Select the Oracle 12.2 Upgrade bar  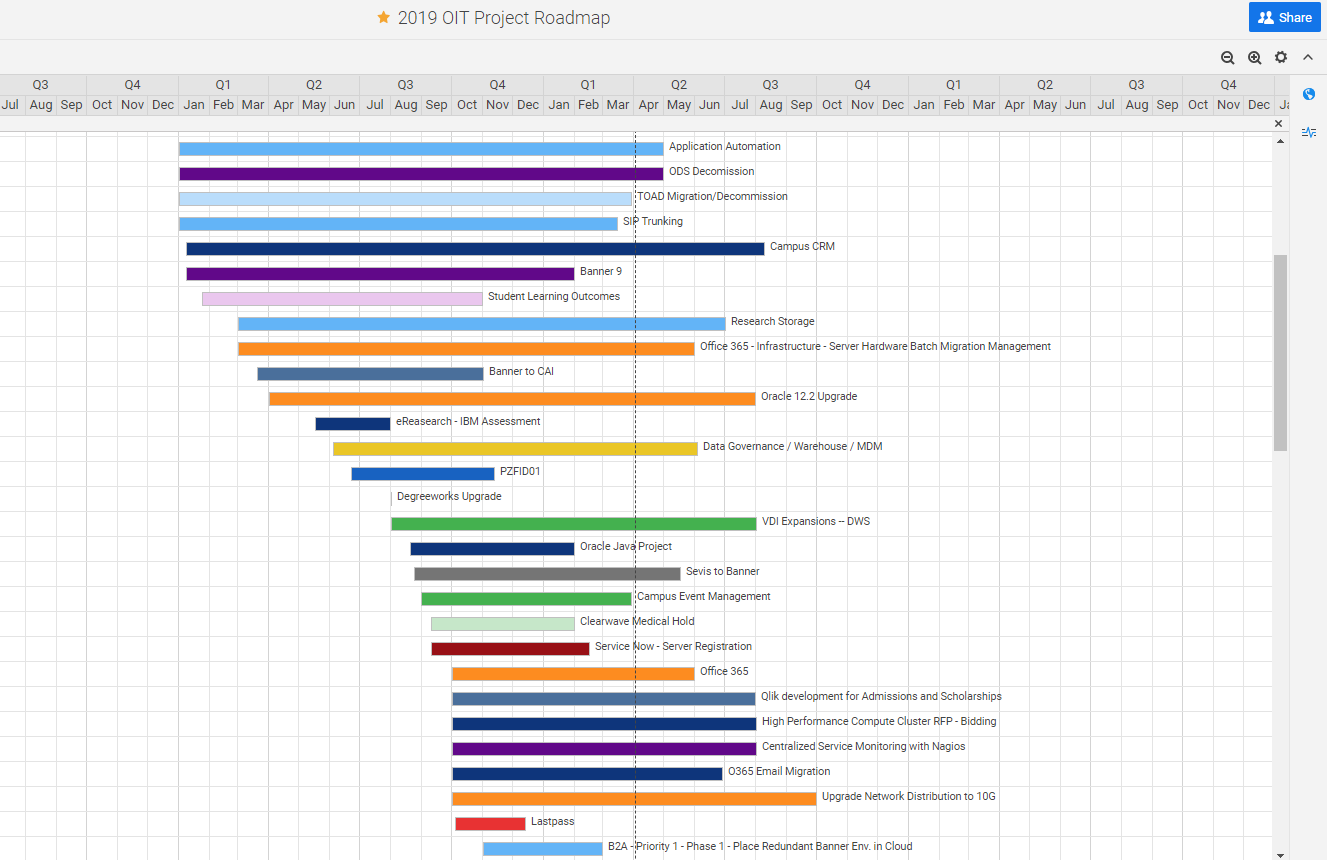(x=512, y=399)
